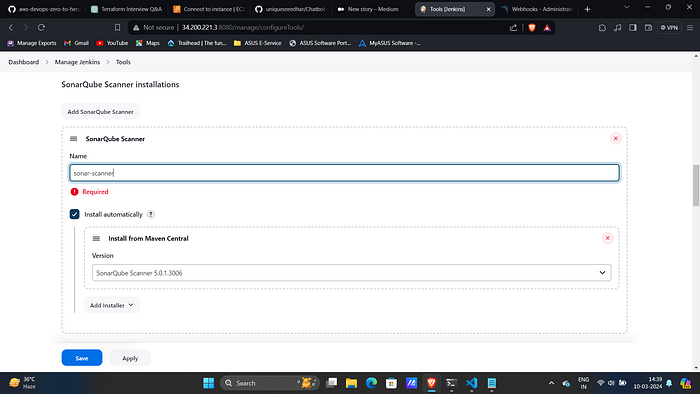Open media playlist music icon
This screenshot has width=700, height=394.
617,28
